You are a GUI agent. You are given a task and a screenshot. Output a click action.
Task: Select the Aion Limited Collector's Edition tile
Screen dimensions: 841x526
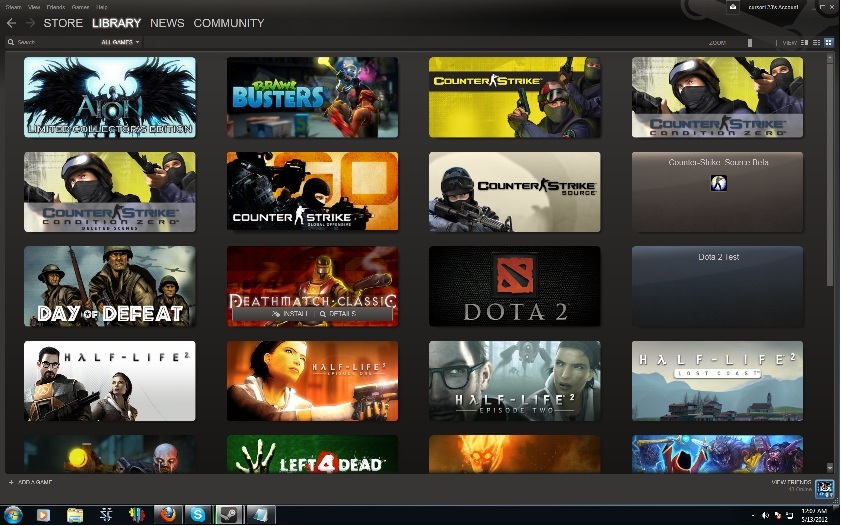point(110,97)
